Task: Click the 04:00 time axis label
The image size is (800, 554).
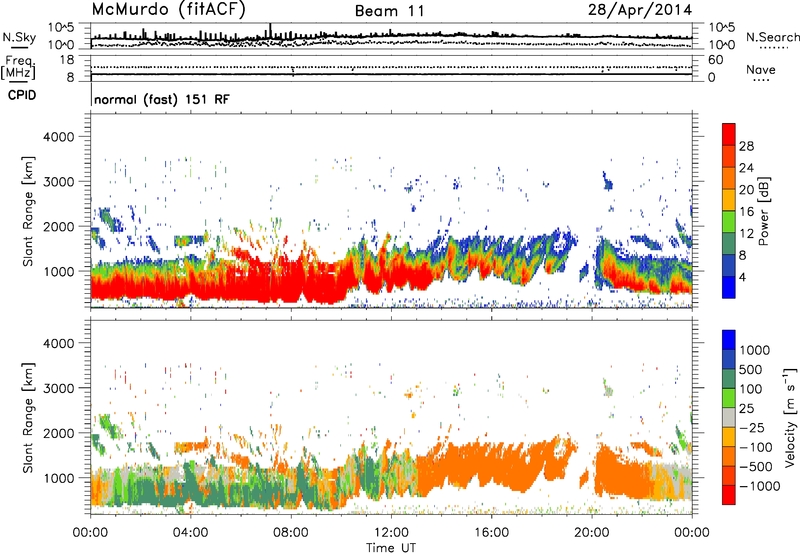Action: click(190, 533)
